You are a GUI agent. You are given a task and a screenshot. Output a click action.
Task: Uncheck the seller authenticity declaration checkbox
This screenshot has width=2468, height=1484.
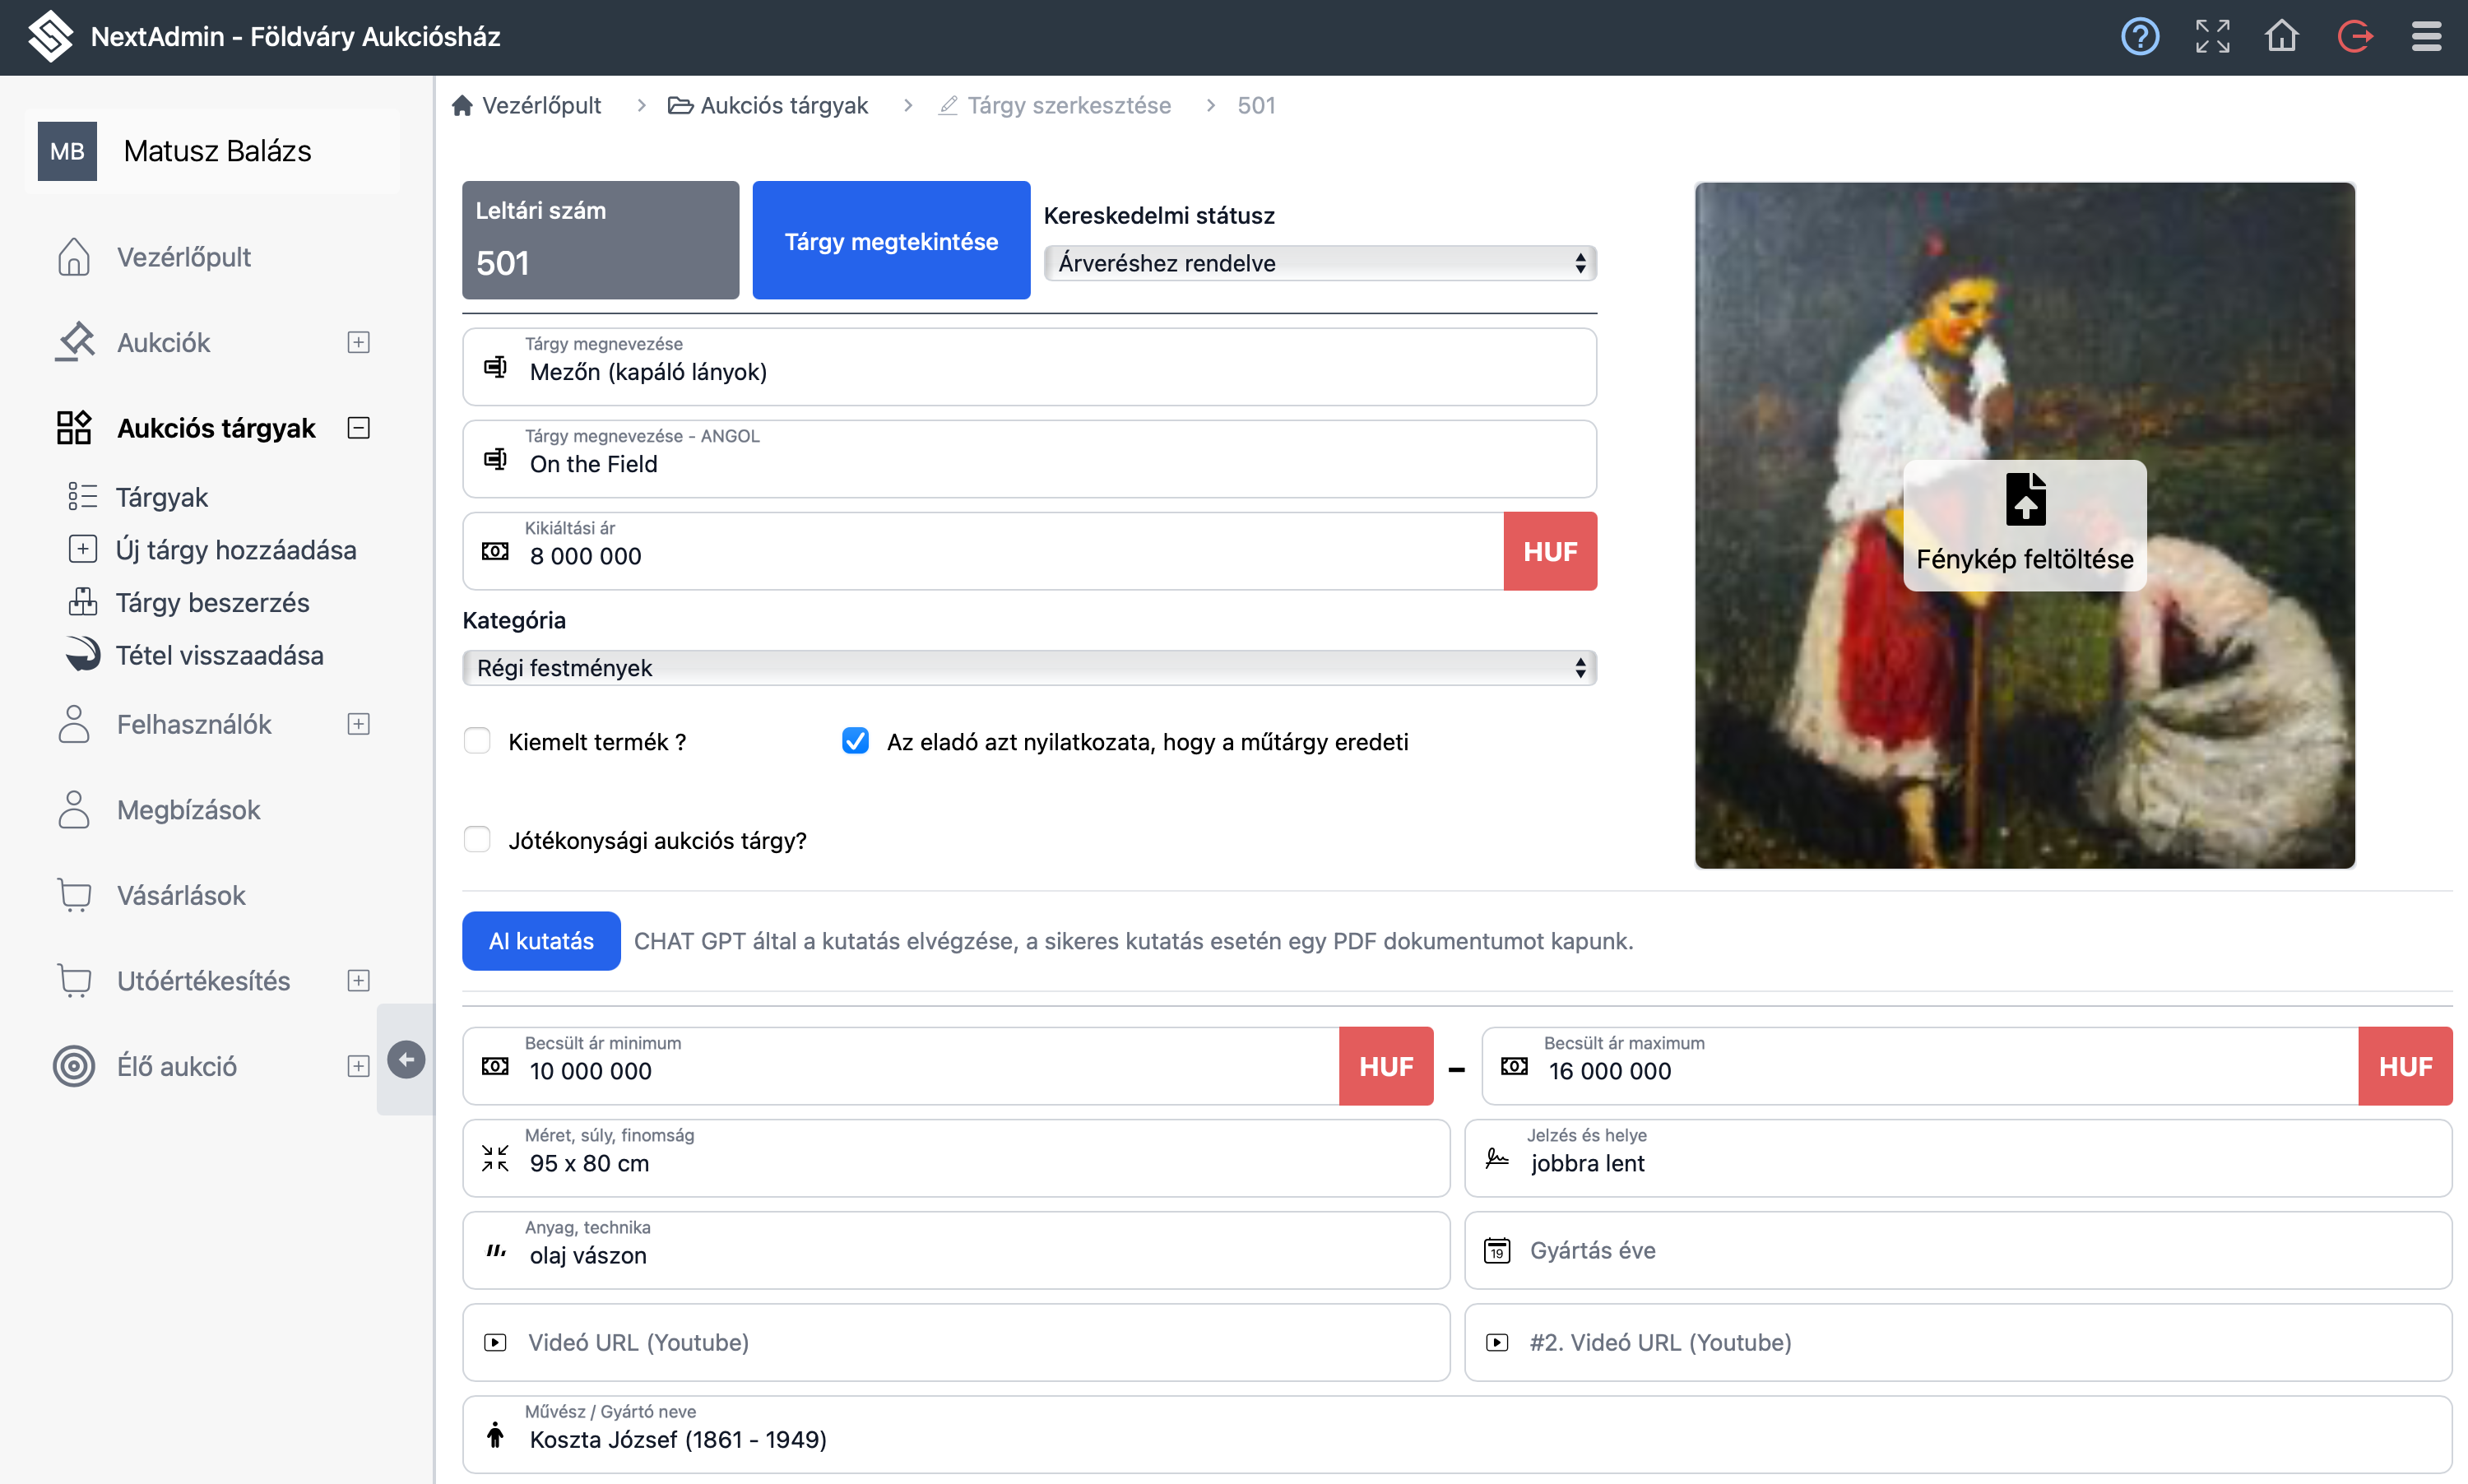[x=855, y=741]
